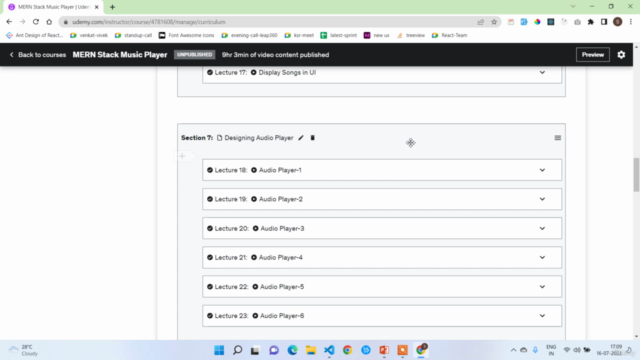The height and width of the screenshot is (360, 640).
Task: Open chat app from taskbar
Action: point(274,350)
